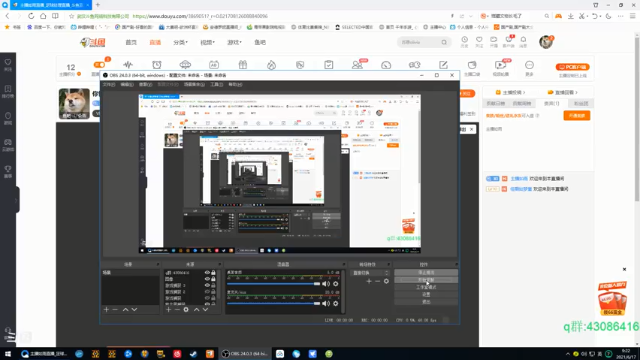Open the scene transition type dropdown
640x360 pixels.
(x=370, y=273)
